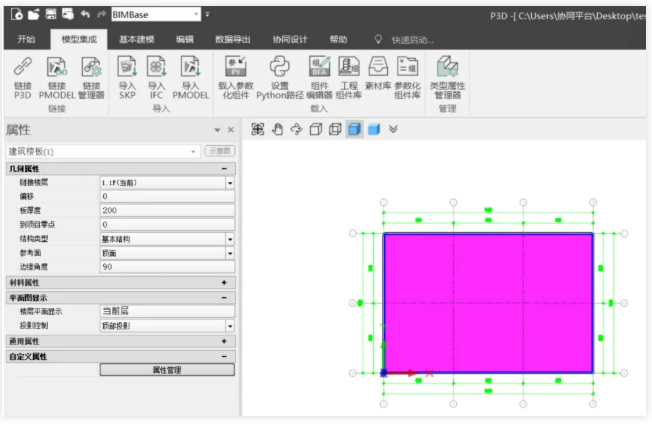Image resolution: width=652 pixels, height=424 pixels.
Task: Open the 素材库 tool
Action: (x=378, y=74)
